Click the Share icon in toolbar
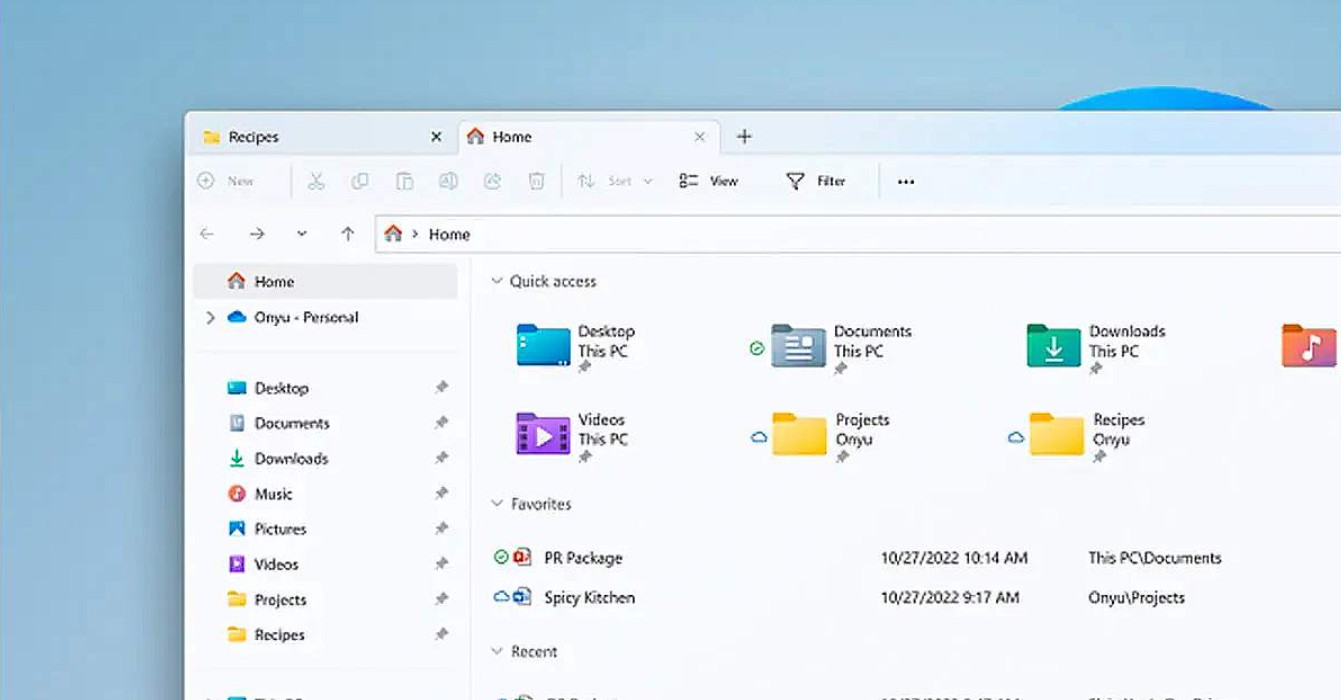 pos(492,181)
